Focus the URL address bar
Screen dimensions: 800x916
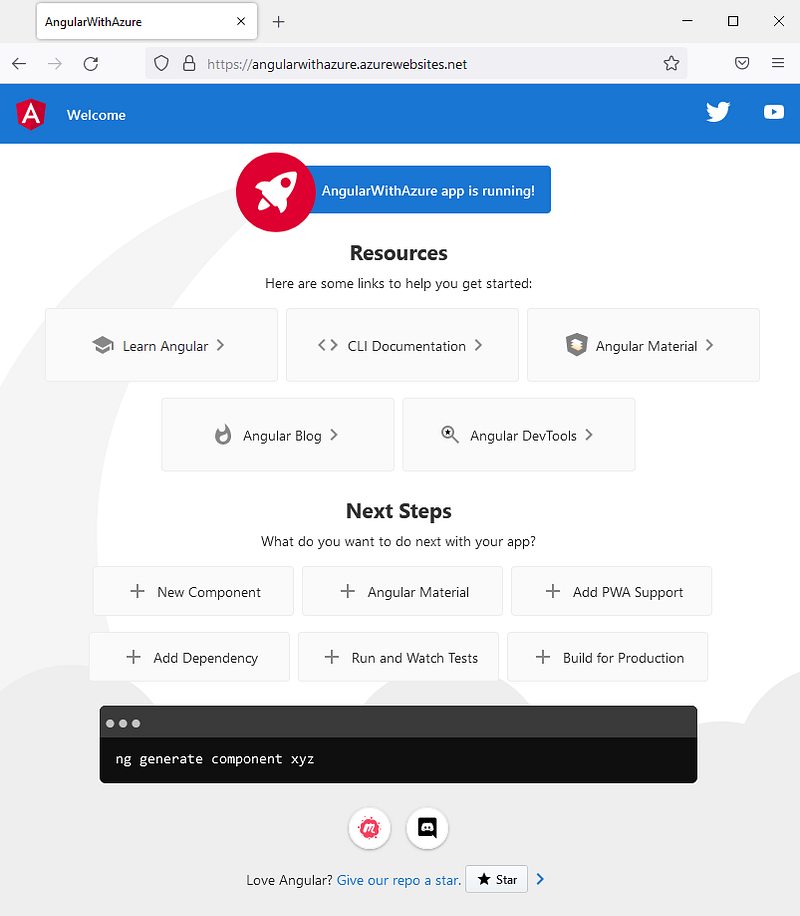coord(415,64)
